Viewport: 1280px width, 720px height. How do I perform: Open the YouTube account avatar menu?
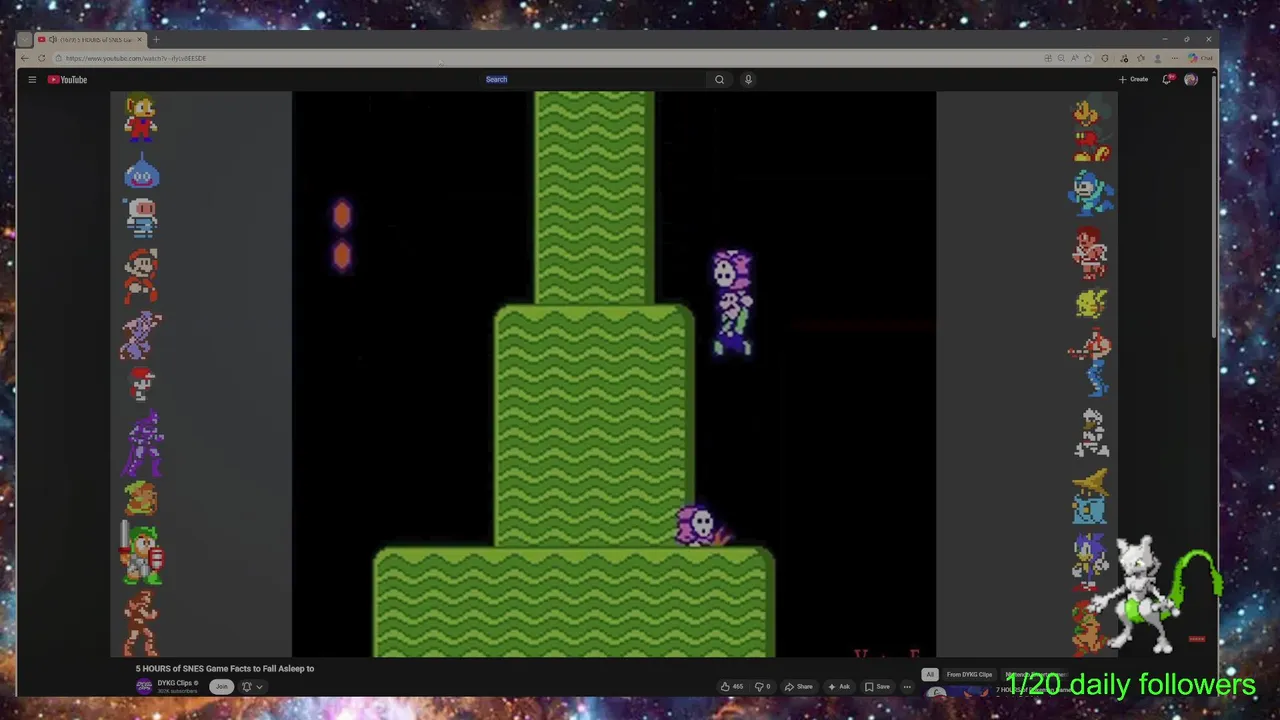1191,79
